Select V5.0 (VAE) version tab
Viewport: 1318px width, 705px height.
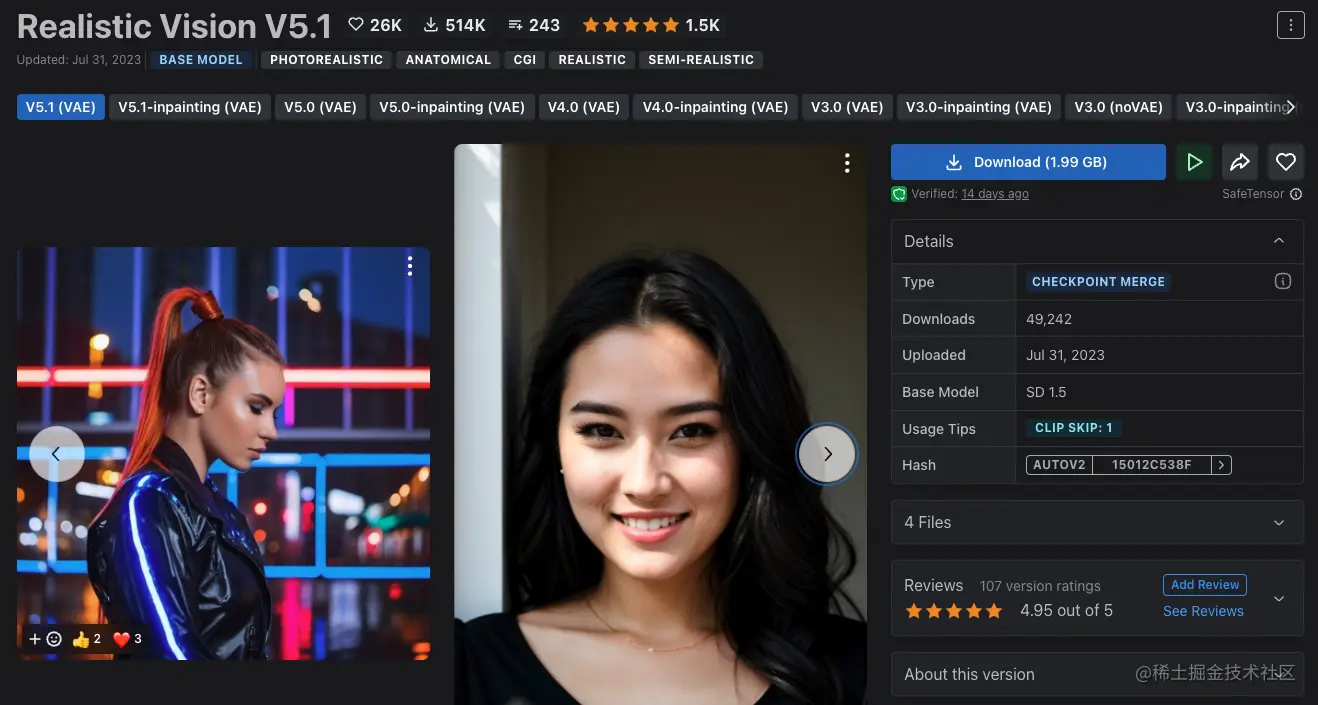(320, 107)
